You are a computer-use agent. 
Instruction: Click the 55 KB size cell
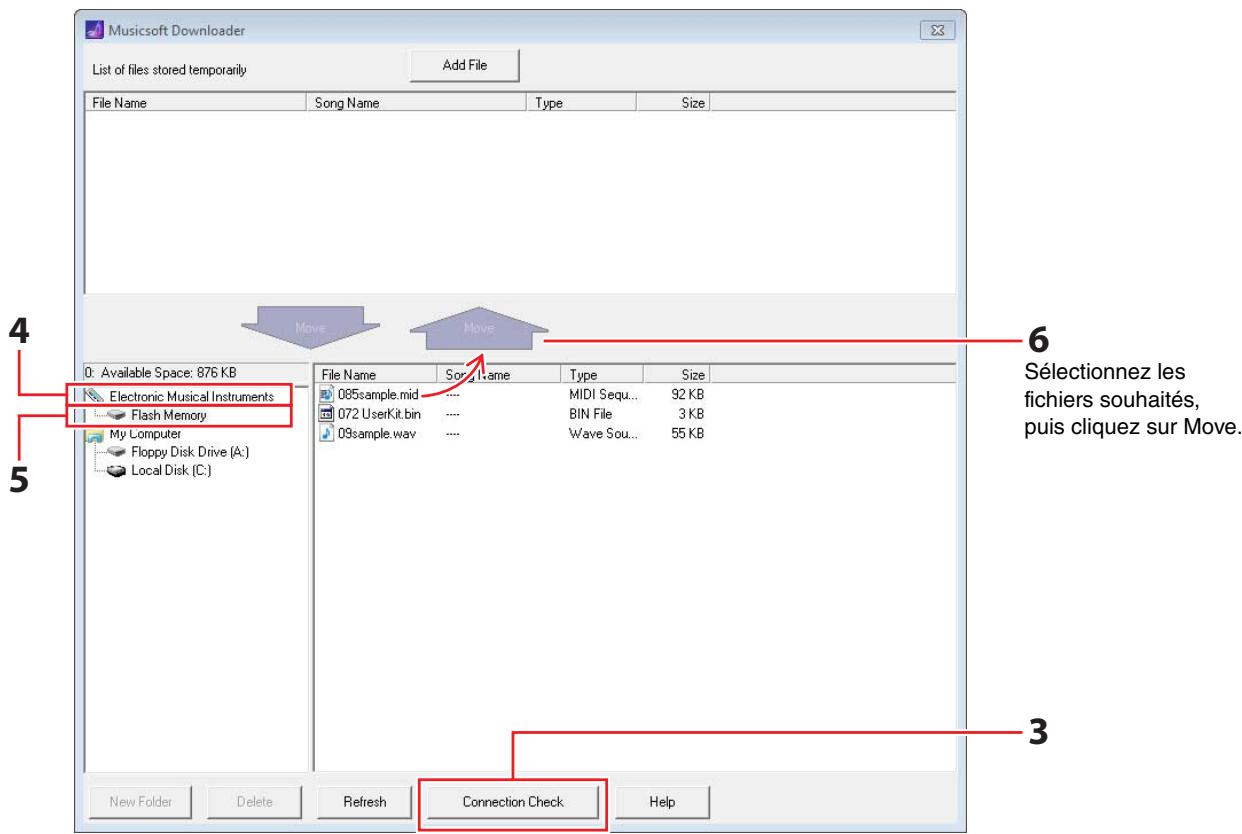689,432
